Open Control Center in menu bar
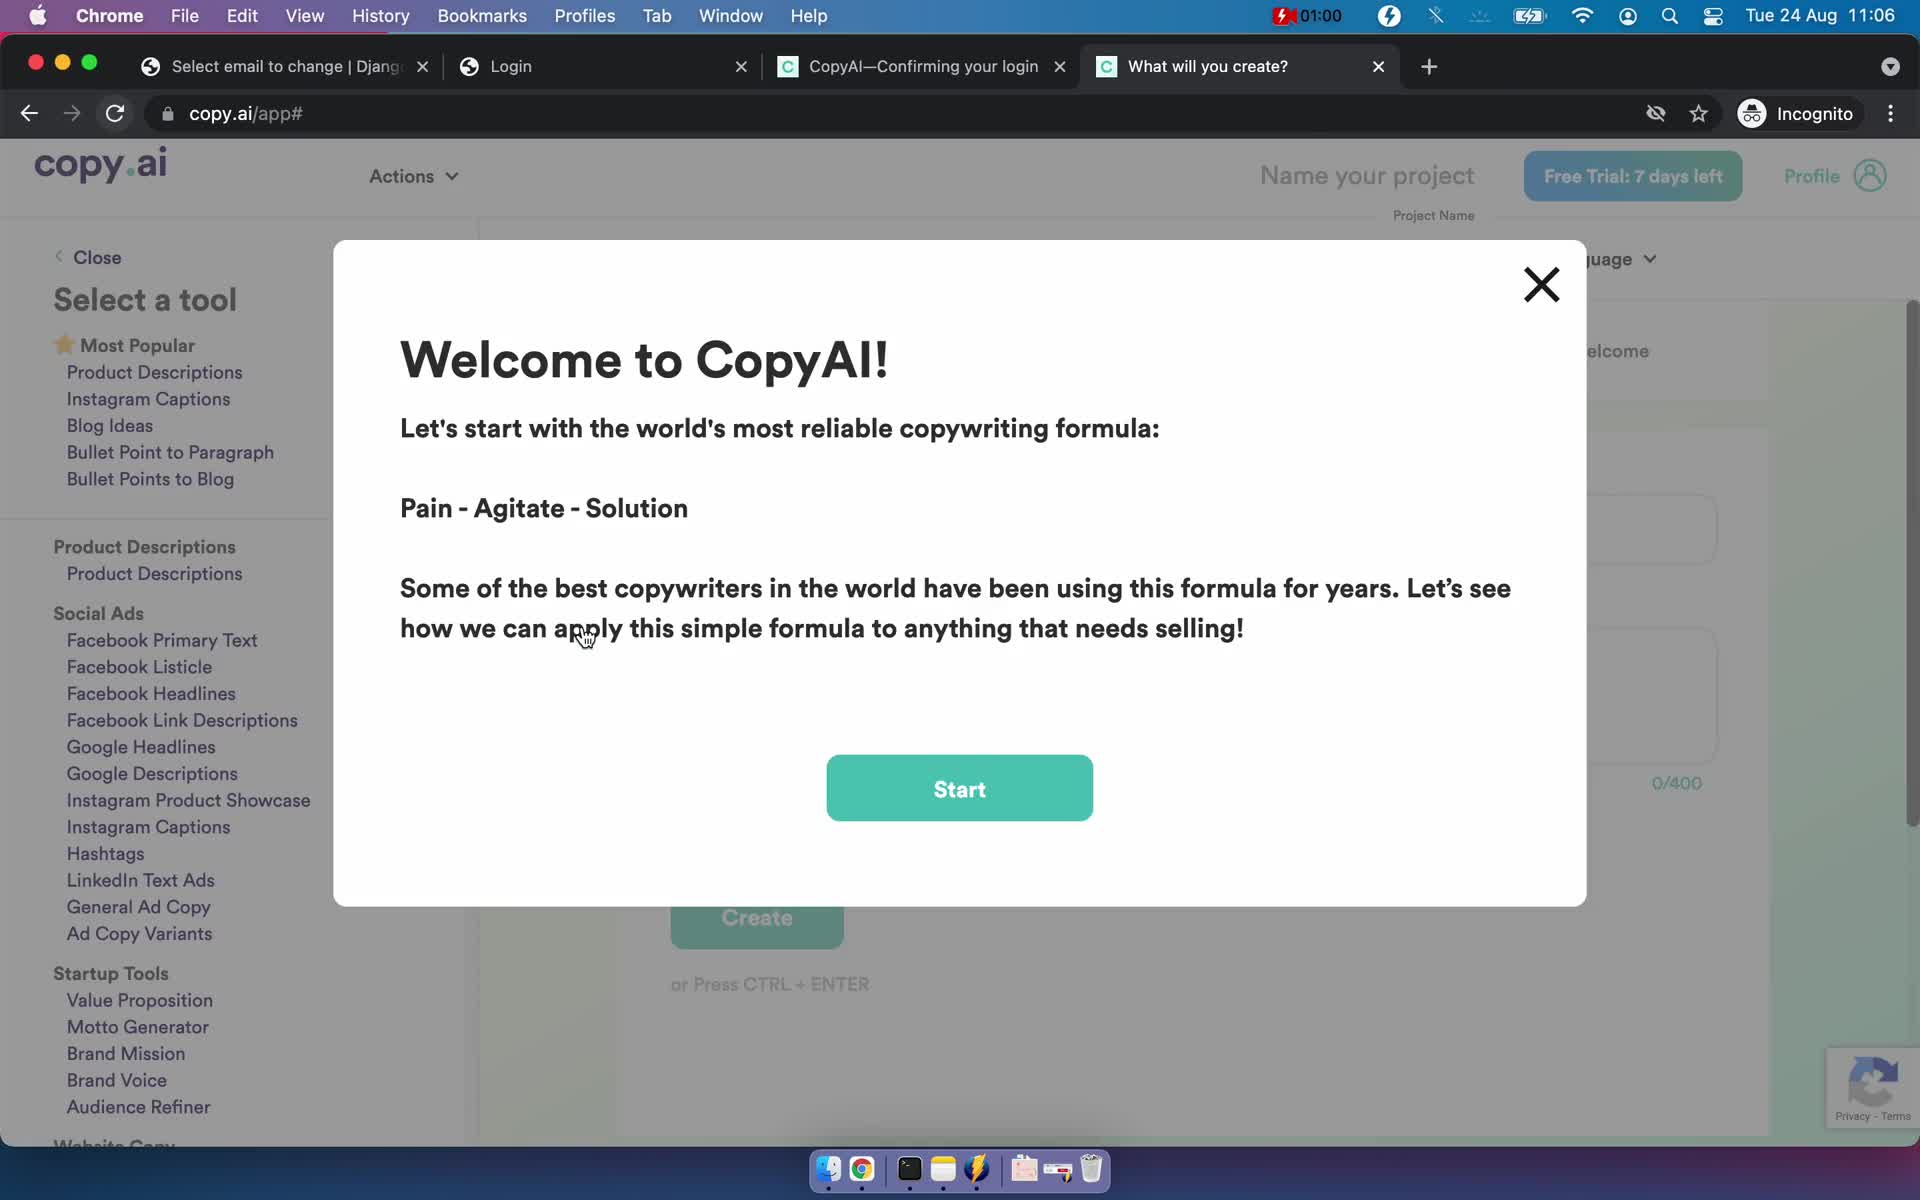The height and width of the screenshot is (1200, 1920). (x=1713, y=15)
